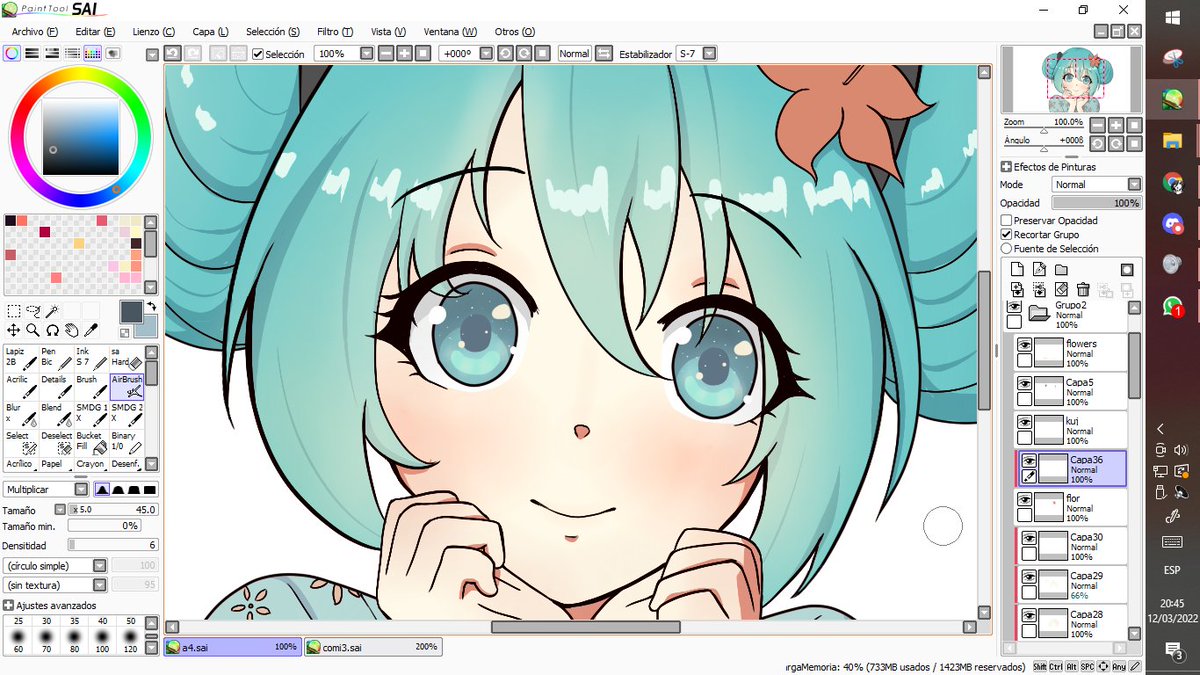
Task: Choose the AirBrush tool
Action: (x=126, y=387)
